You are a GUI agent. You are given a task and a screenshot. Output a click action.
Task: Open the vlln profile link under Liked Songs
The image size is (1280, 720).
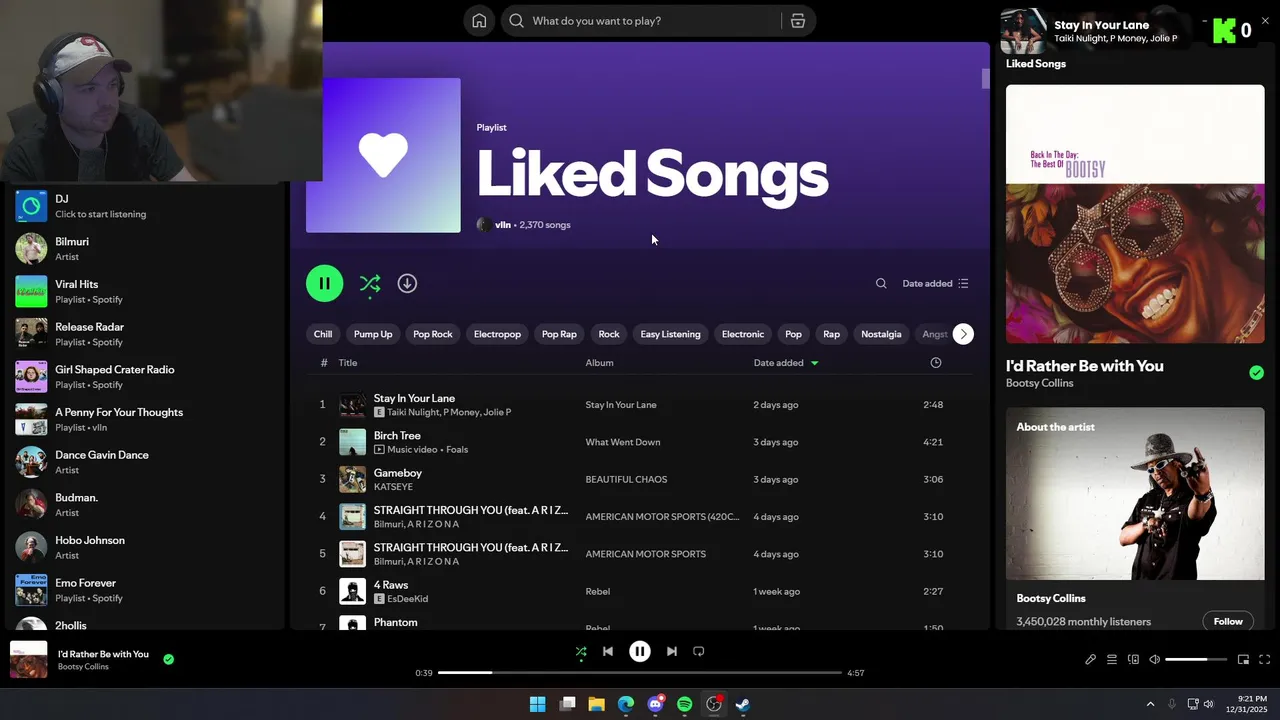[x=503, y=225]
